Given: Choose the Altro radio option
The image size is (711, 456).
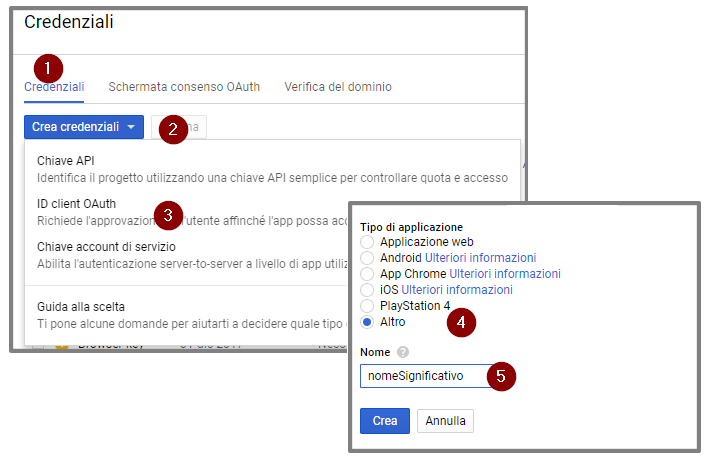Looking at the screenshot, I should point(367,322).
